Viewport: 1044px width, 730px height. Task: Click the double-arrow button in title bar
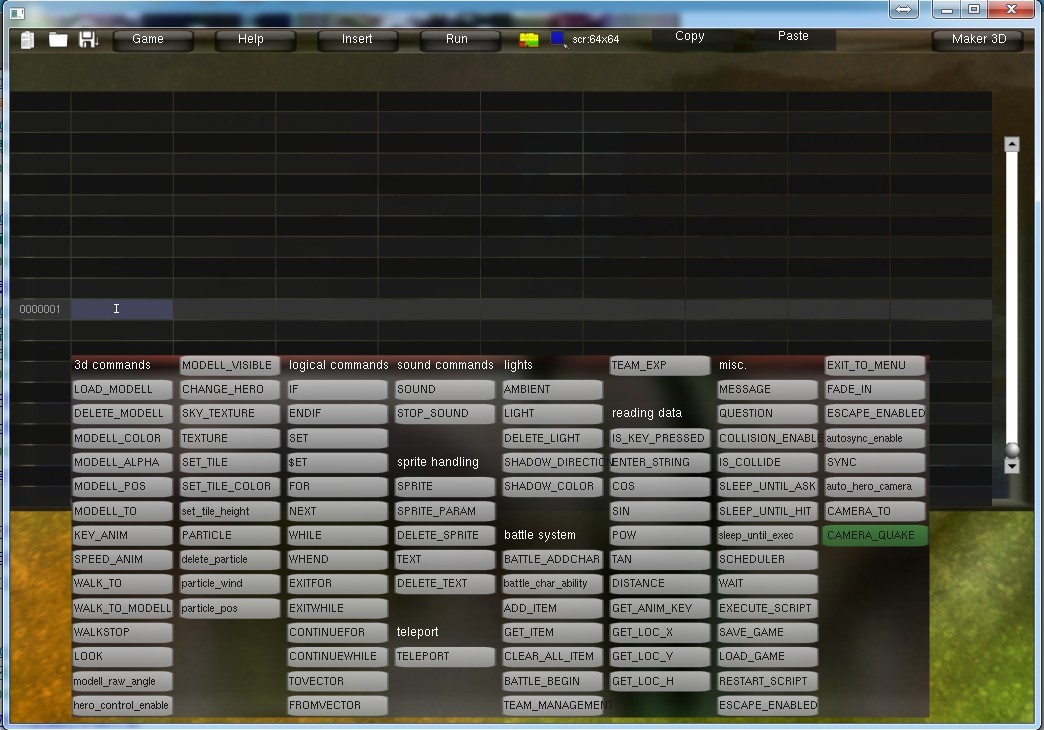(x=904, y=9)
